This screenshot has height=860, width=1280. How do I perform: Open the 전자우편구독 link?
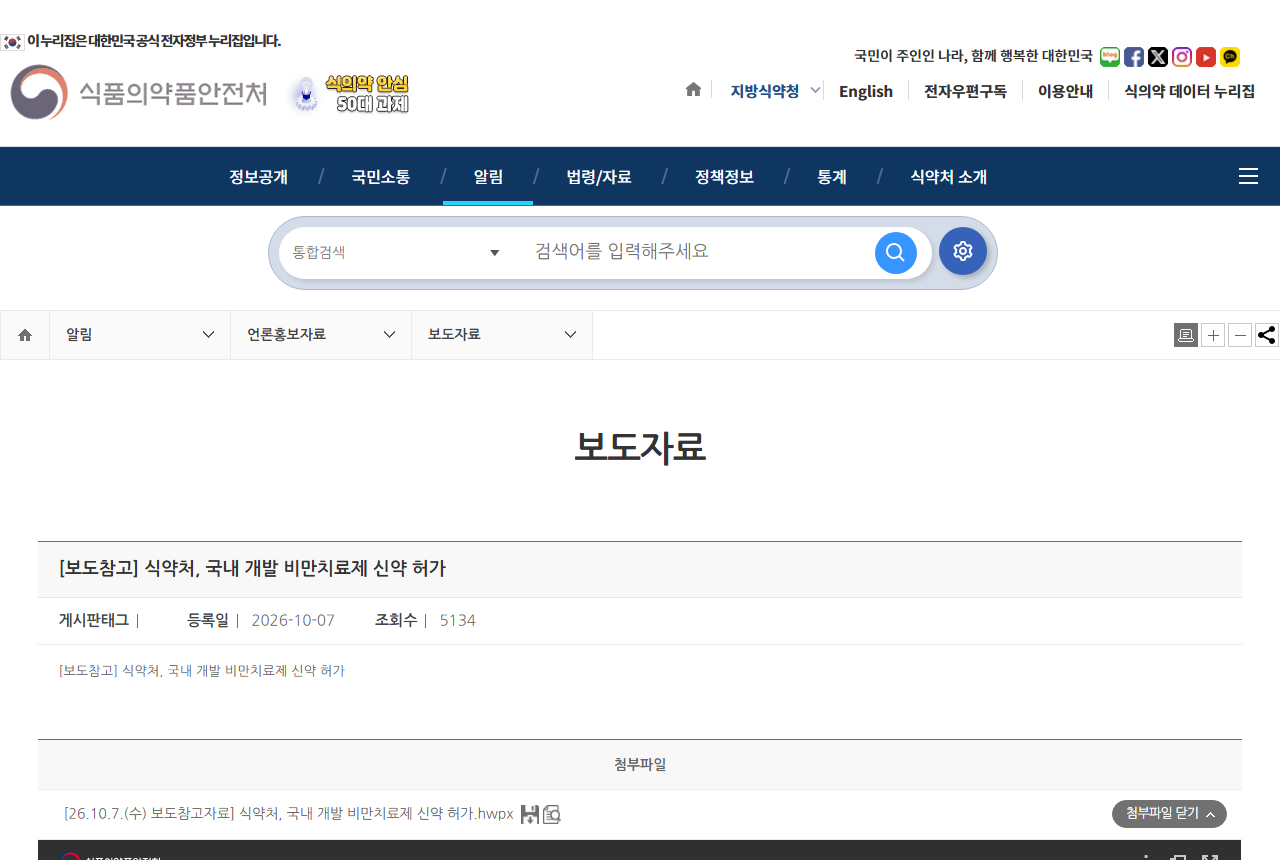pos(965,91)
